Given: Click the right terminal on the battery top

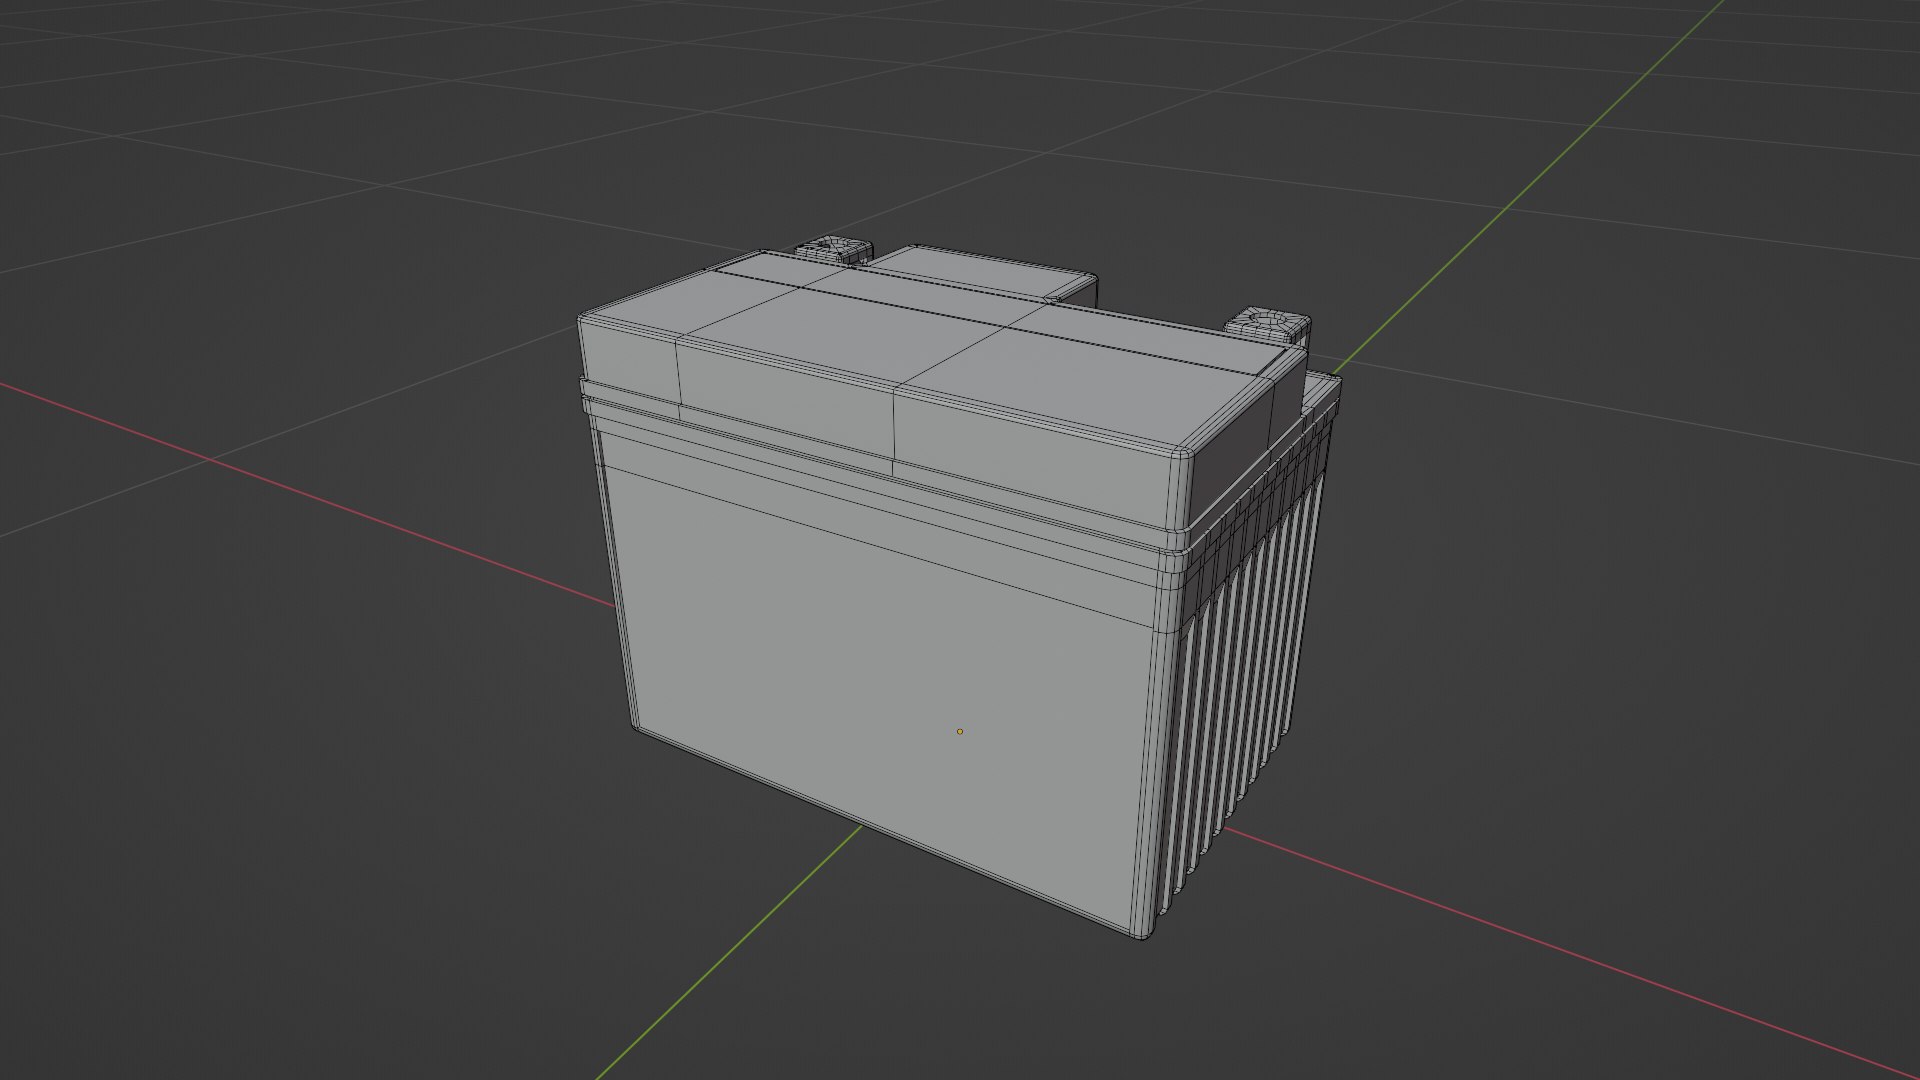Looking at the screenshot, I should (1269, 327).
